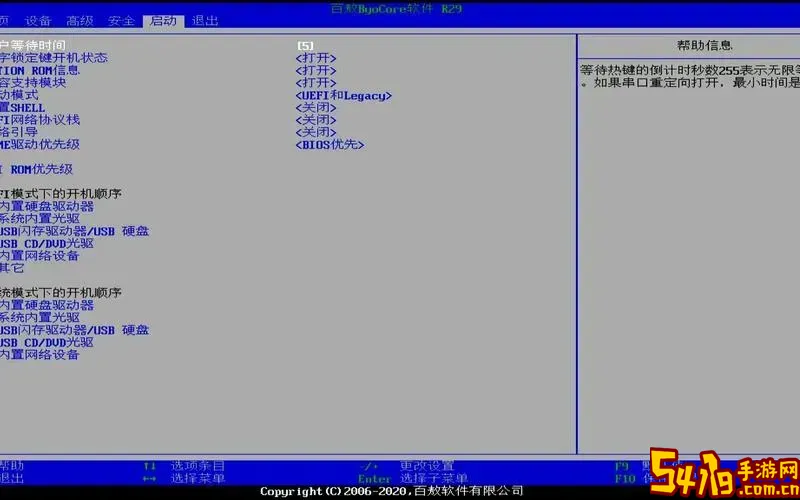
Task: Click the 帮助信息 panel header
Action: pos(705,45)
